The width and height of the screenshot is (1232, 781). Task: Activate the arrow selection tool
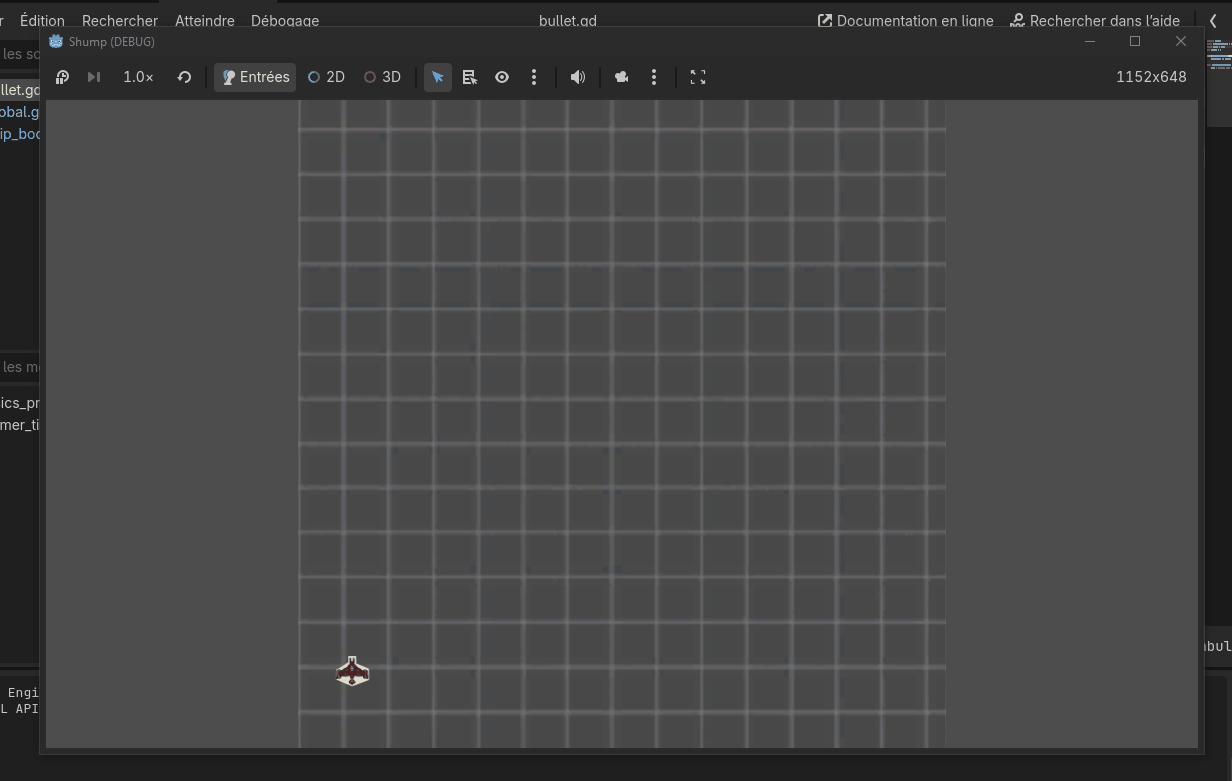click(x=438, y=77)
